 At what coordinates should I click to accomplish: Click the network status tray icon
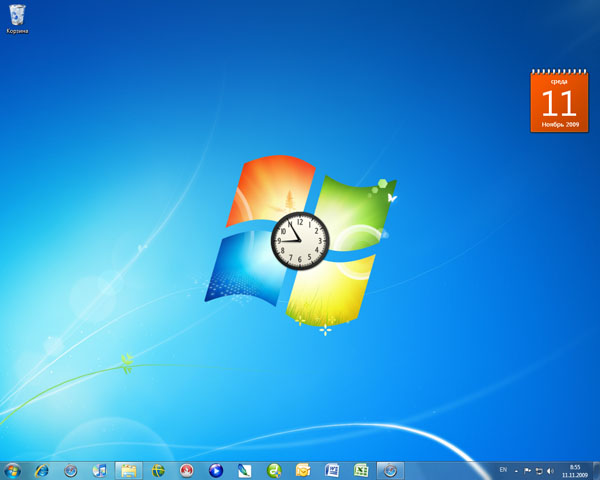tap(539, 471)
